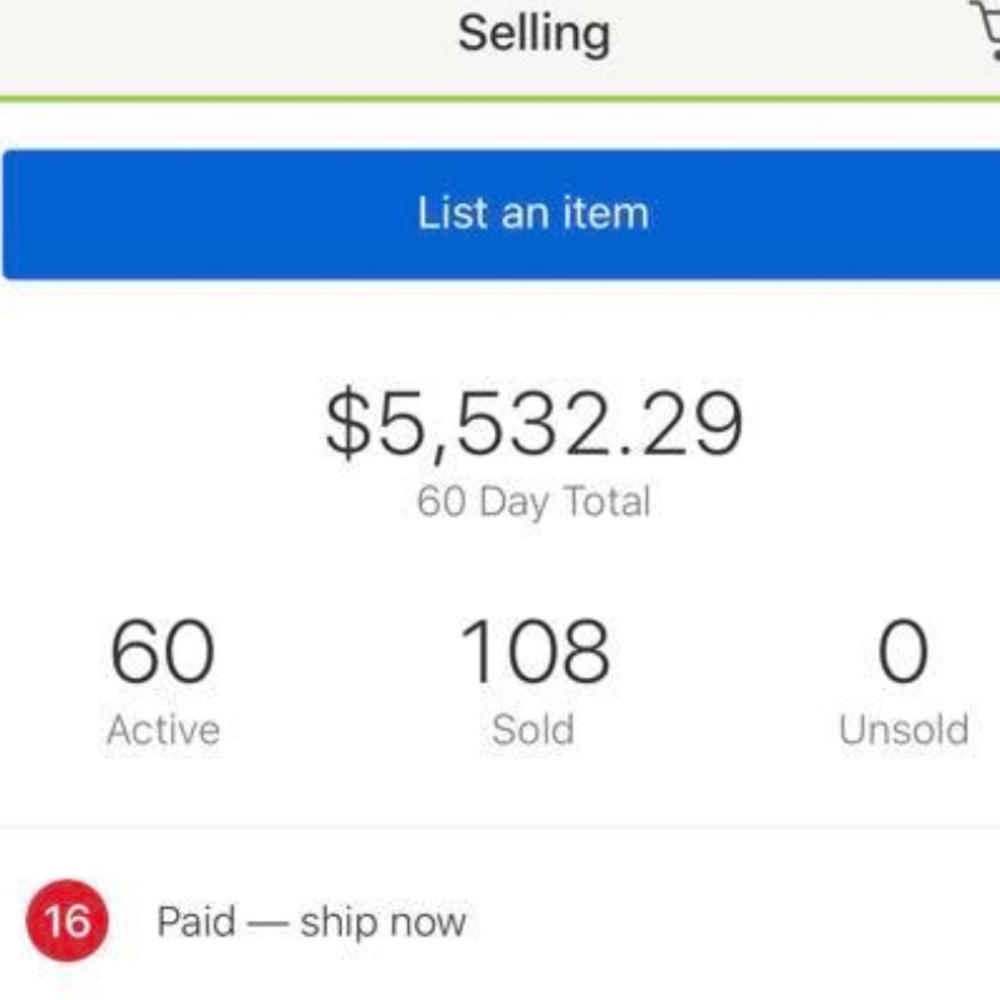Tap the Active label
Viewport: 1000px width, 1000px height.
[x=163, y=730]
